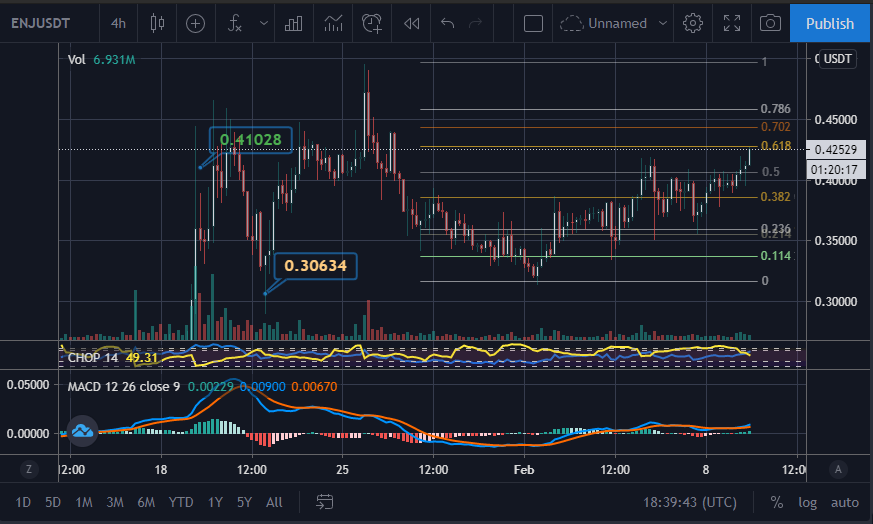873x524 pixels.
Task: Toggle fullscreen mode icon
Action: click(x=732, y=23)
